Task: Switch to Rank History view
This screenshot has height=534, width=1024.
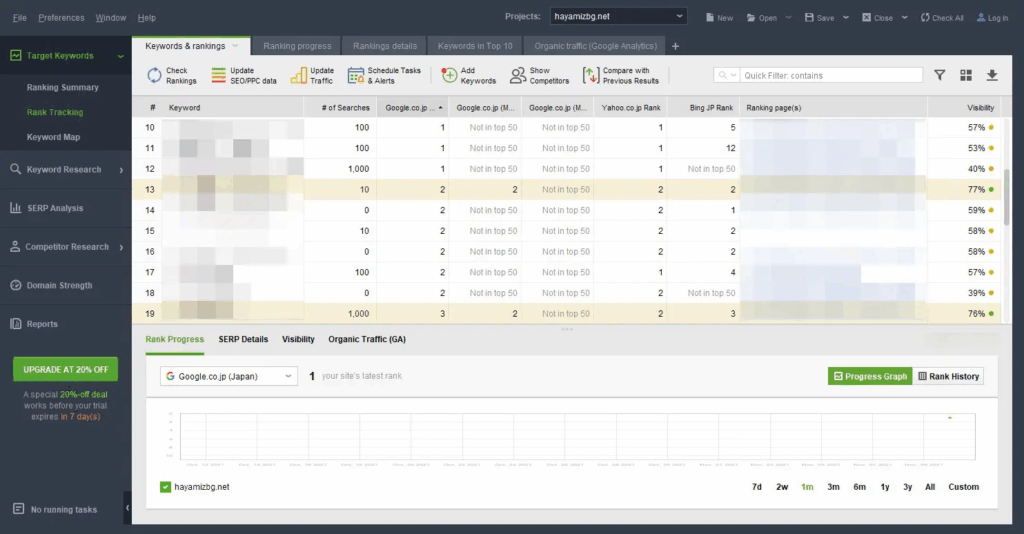Action: point(948,376)
